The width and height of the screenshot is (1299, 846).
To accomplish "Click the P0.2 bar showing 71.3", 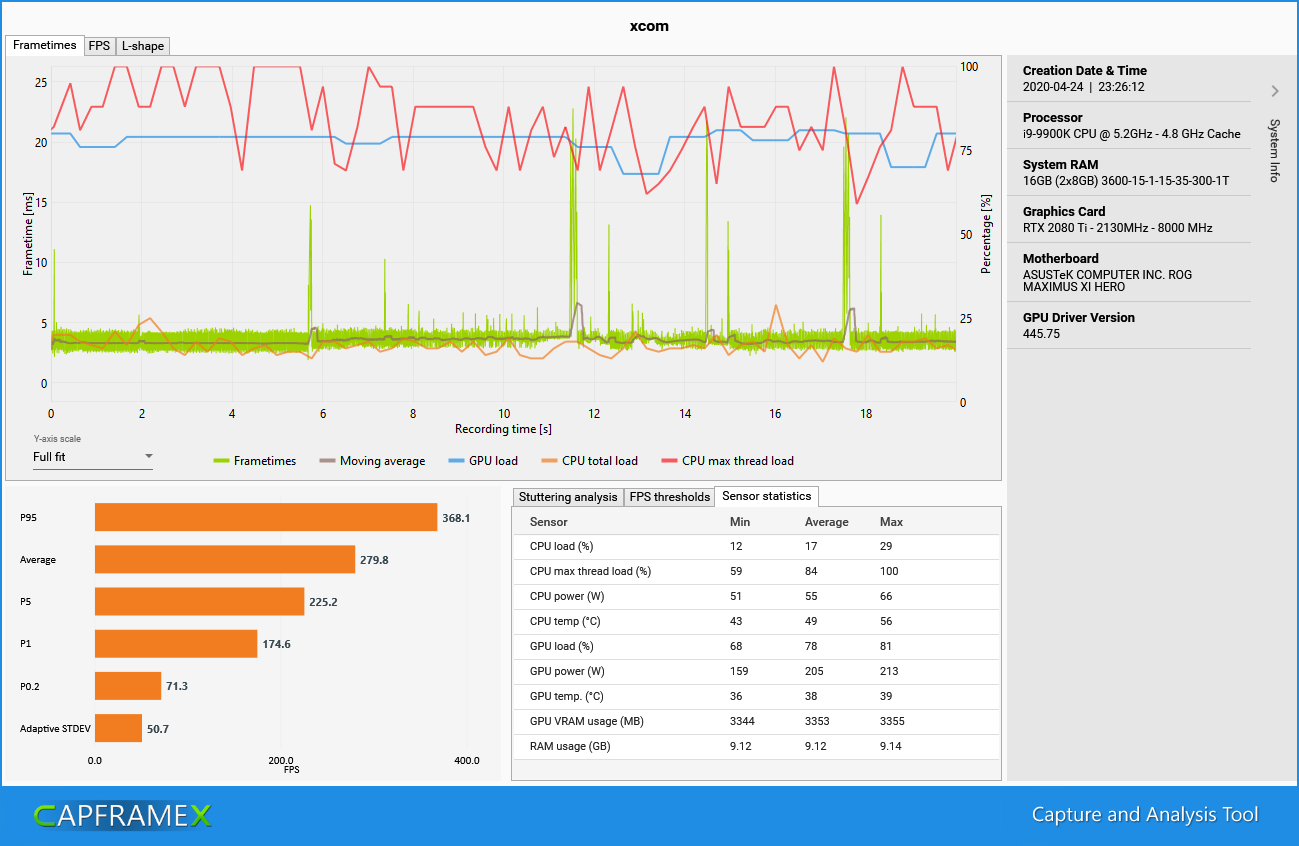I will [128, 686].
